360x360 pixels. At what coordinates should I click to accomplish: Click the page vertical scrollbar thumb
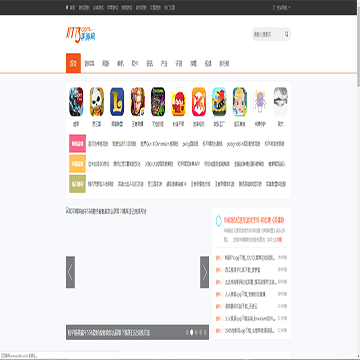coord(358,45)
